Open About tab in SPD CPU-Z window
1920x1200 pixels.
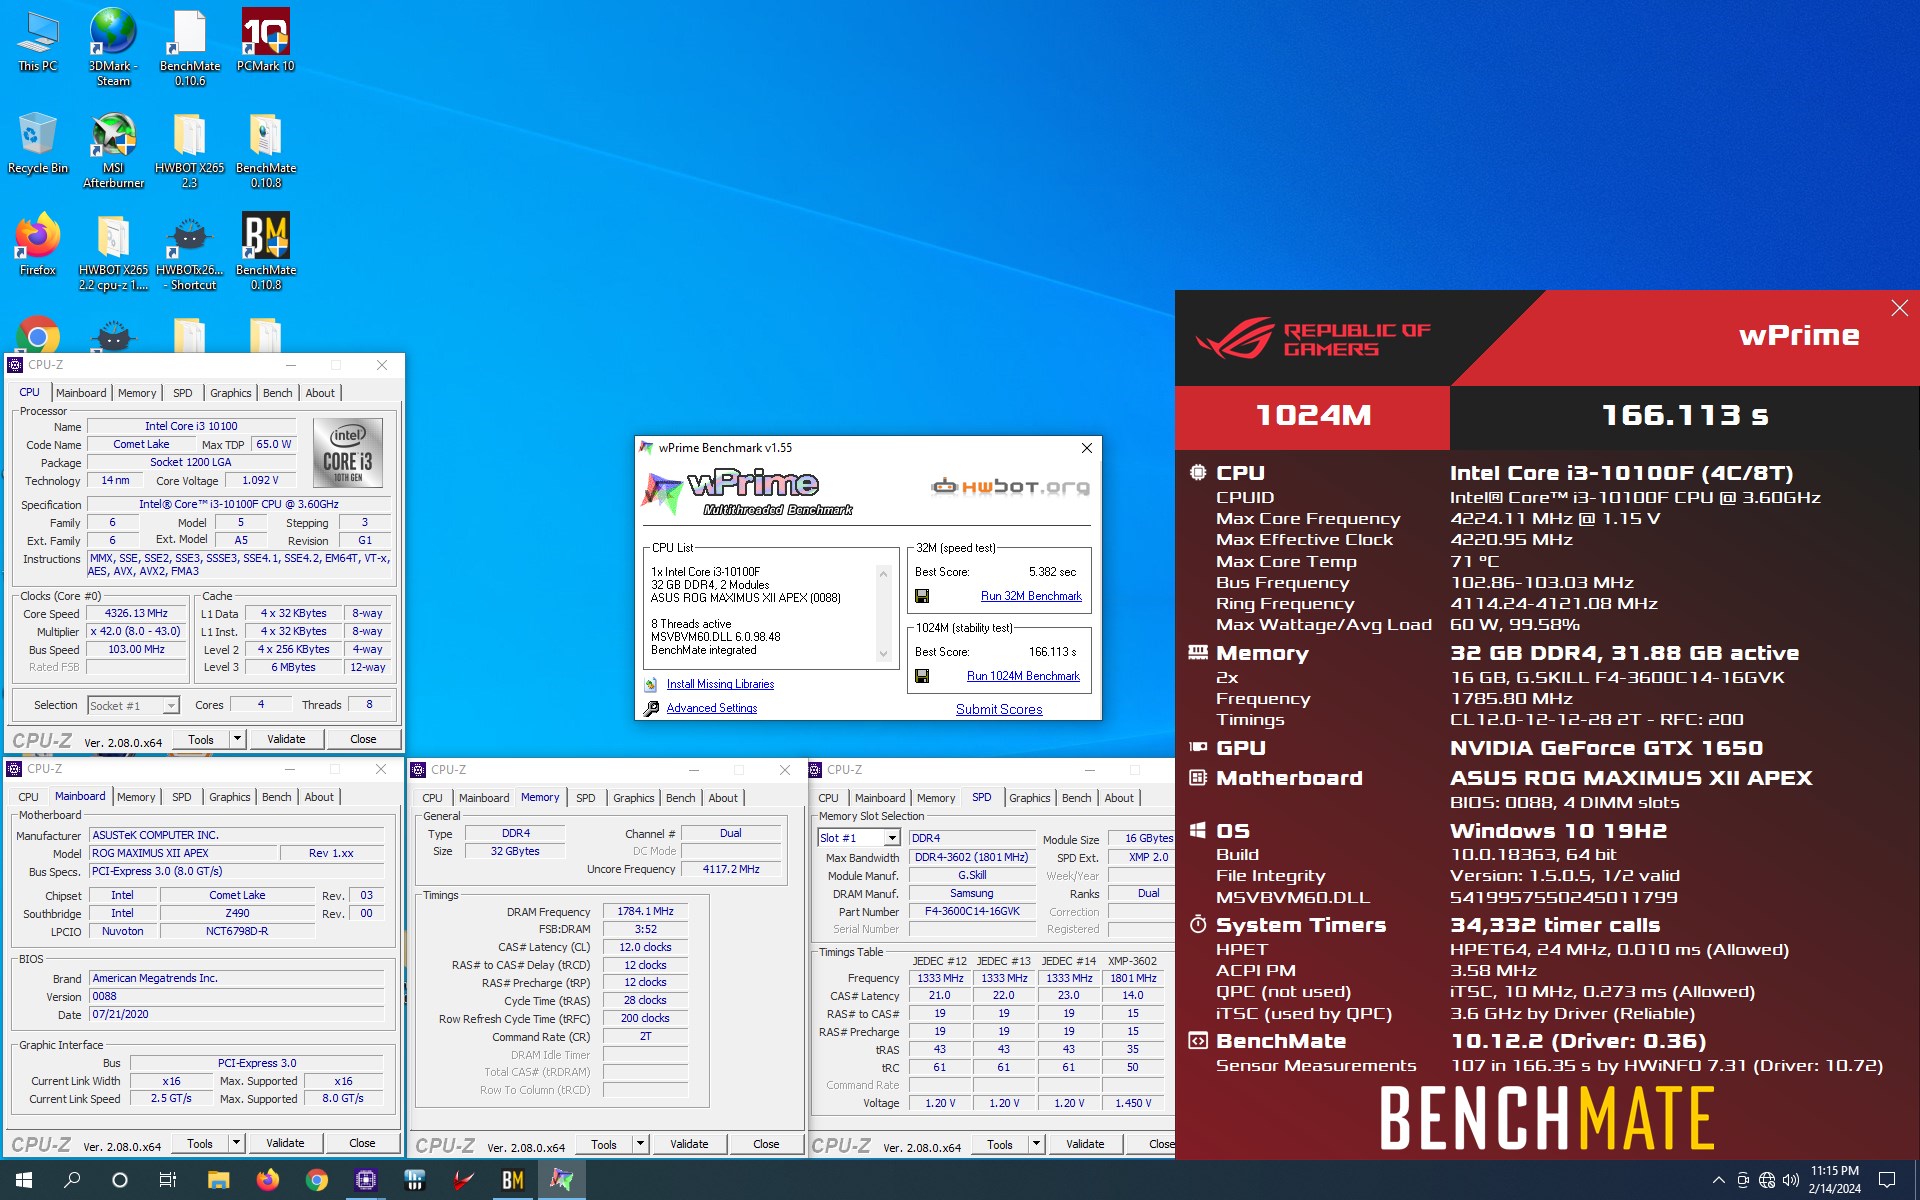coord(1119,798)
